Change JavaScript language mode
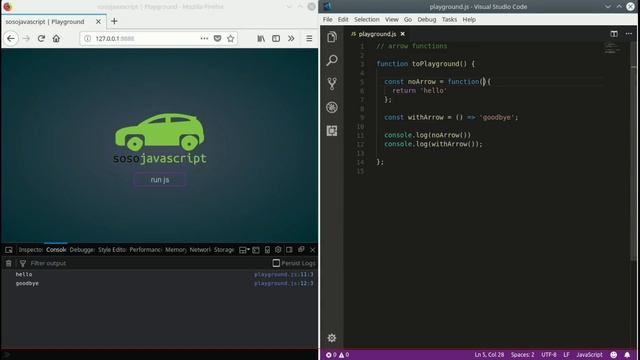The image size is (640, 360). coord(589,355)
